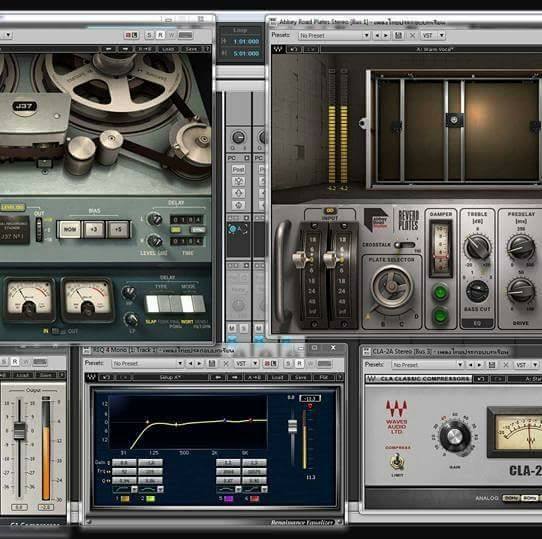Click damper up green button

point(440,293)
